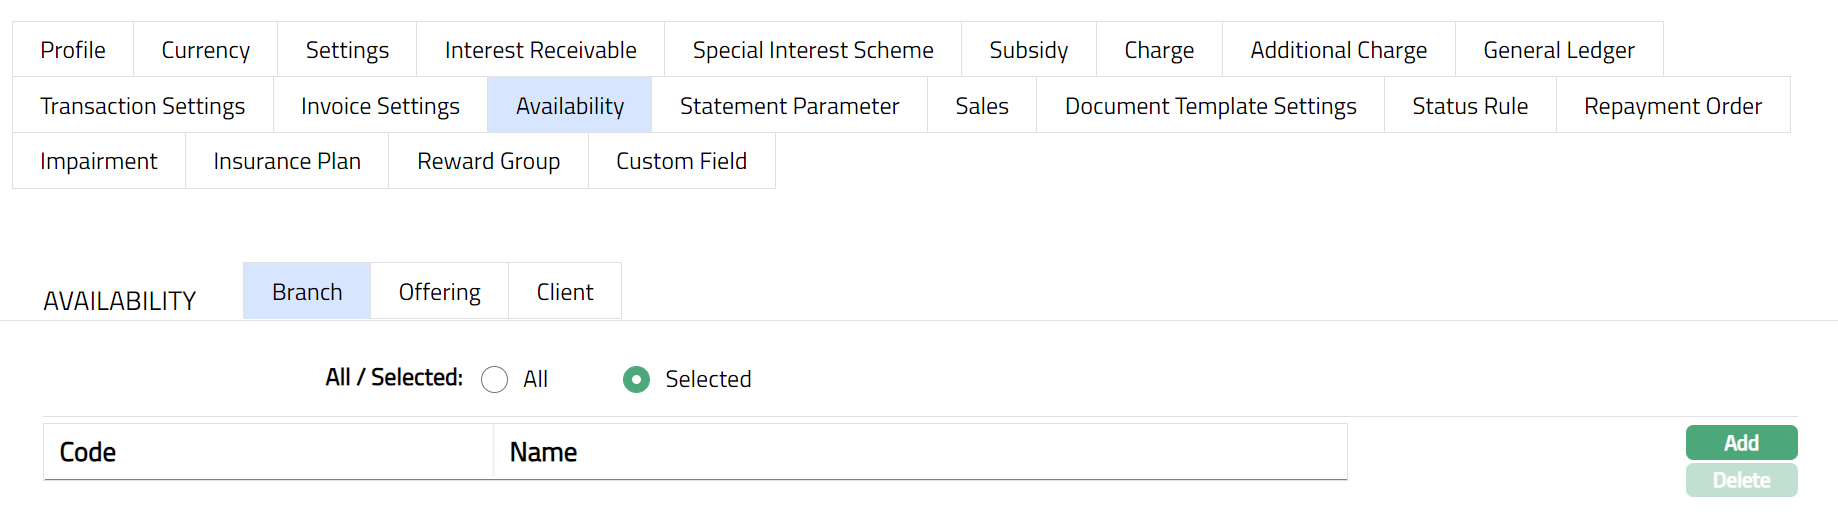Select the Repayment Order tab
The height and width of the screenshot is (523, 1838).
(x=1672, y=106)
